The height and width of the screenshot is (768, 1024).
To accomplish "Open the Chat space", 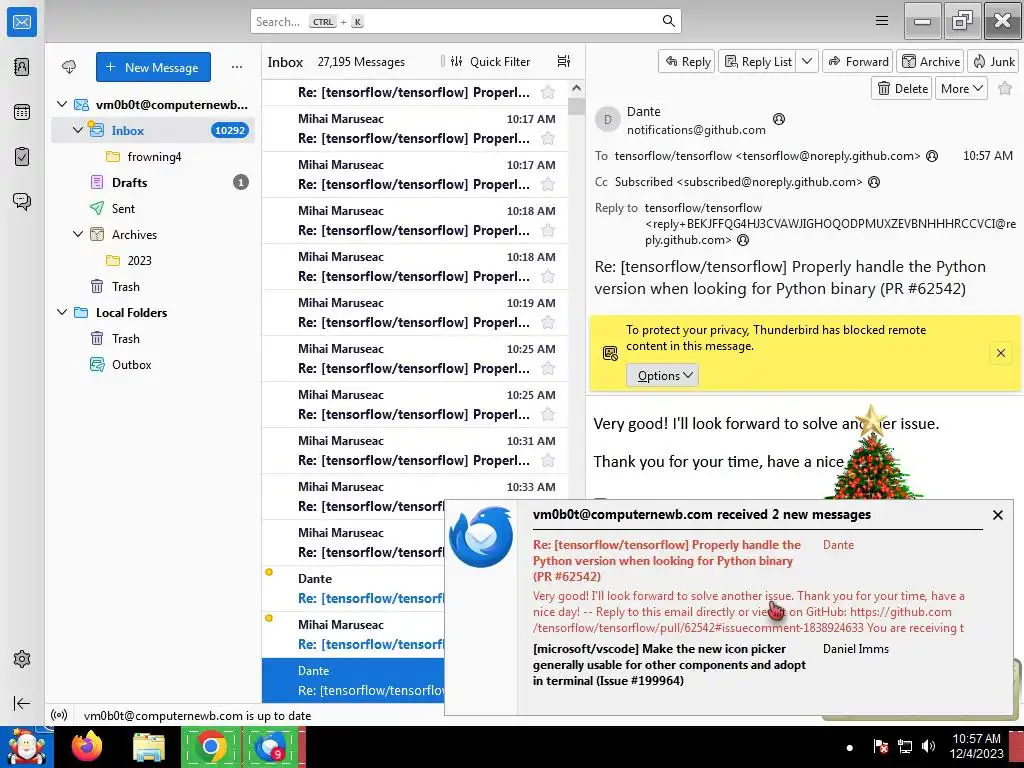I will pos(22,201).
